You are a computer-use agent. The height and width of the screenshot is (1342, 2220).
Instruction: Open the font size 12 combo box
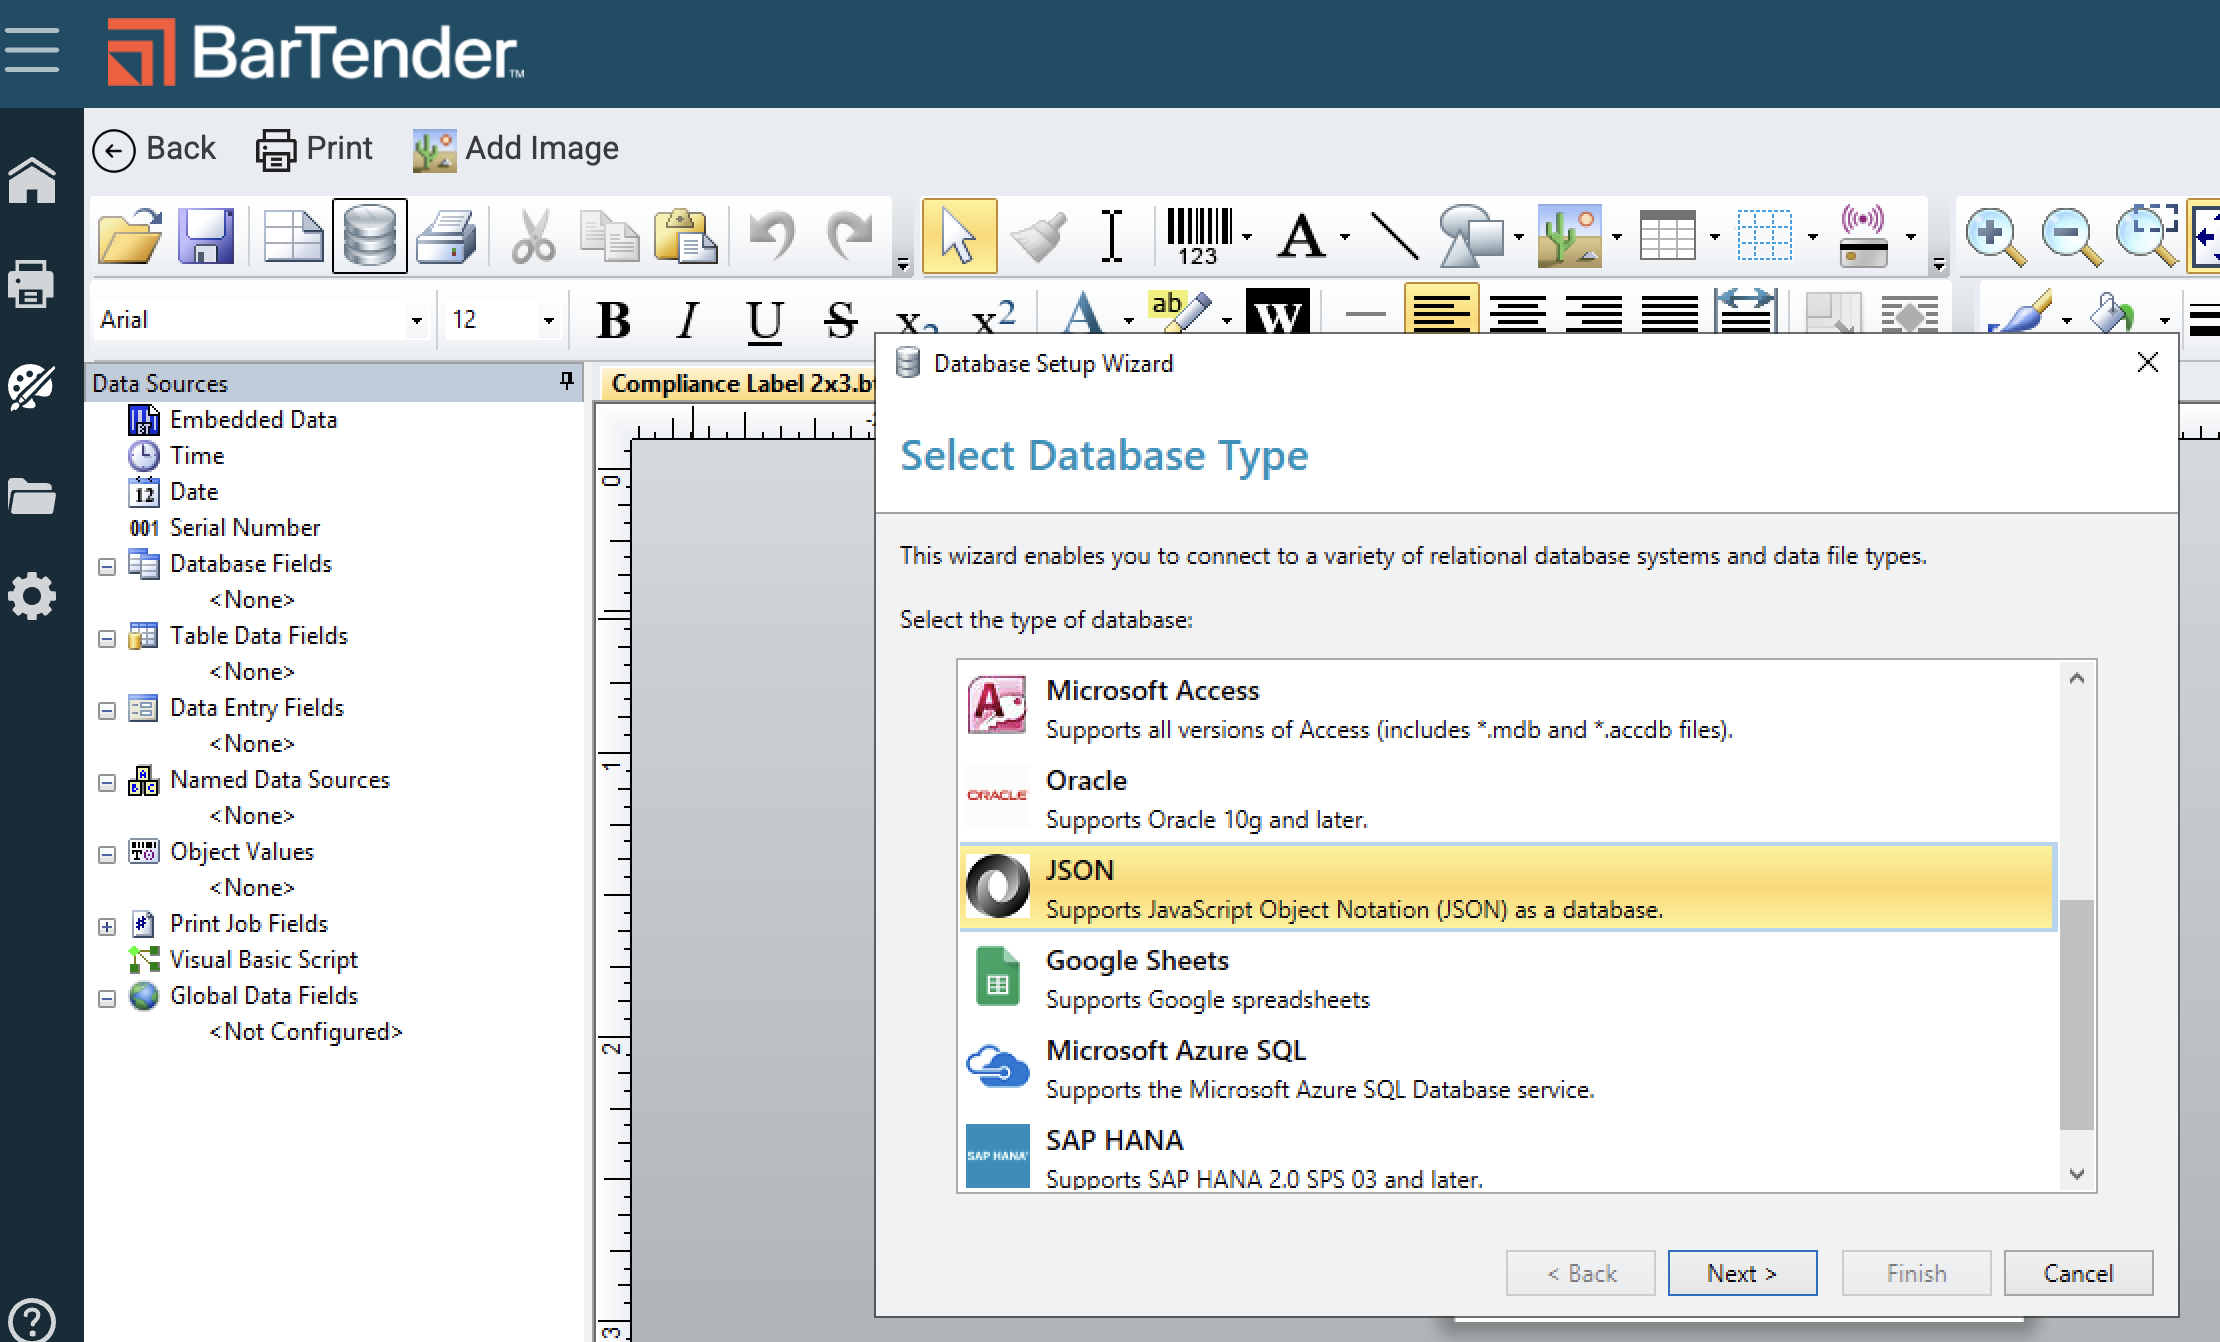point(548,321)
